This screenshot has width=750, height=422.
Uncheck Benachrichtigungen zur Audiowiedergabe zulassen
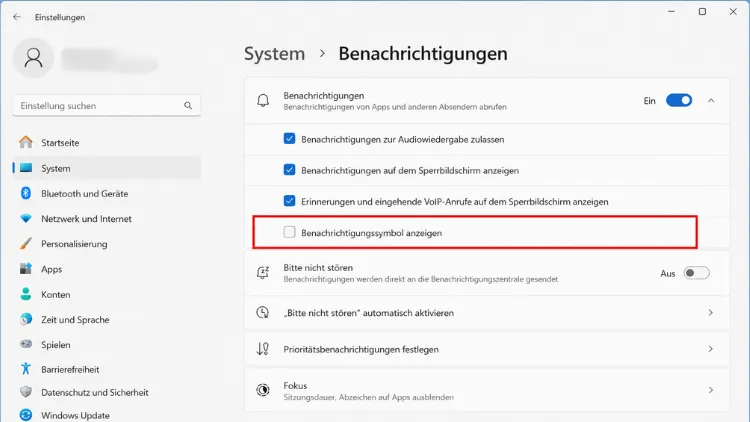[x=289, y=139]
